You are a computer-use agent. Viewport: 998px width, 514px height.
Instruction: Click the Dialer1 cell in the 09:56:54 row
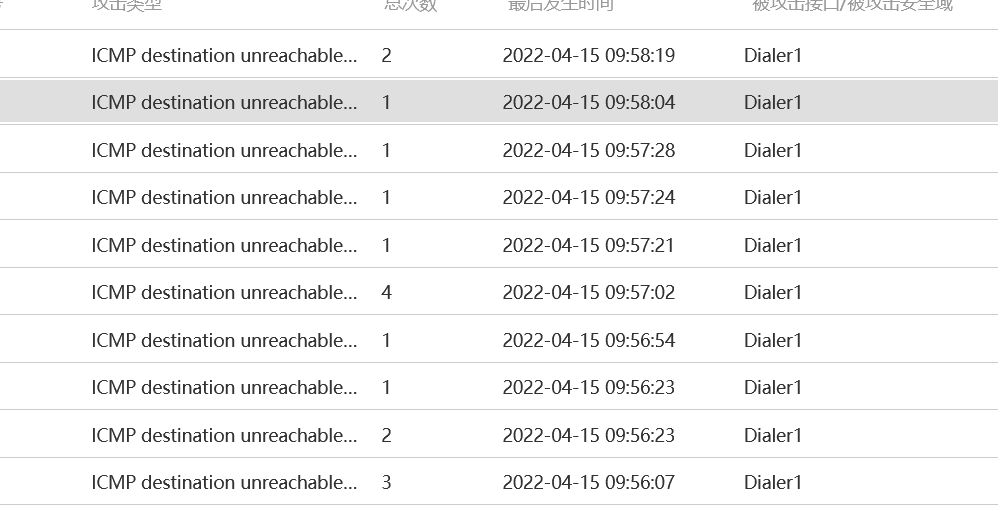(773, 340)
